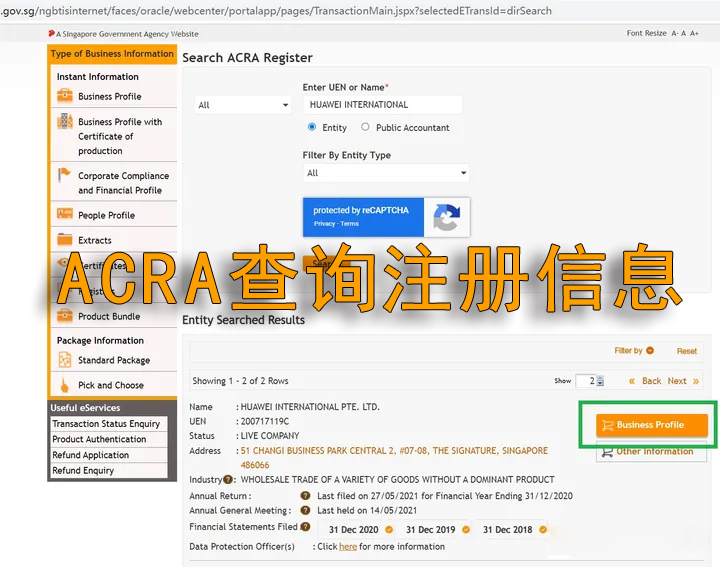Image resolution: width=720 pixels, height=567 pixels.
Task: Click the Reset link
Action: pyautogui.click(x=686, y=351)
